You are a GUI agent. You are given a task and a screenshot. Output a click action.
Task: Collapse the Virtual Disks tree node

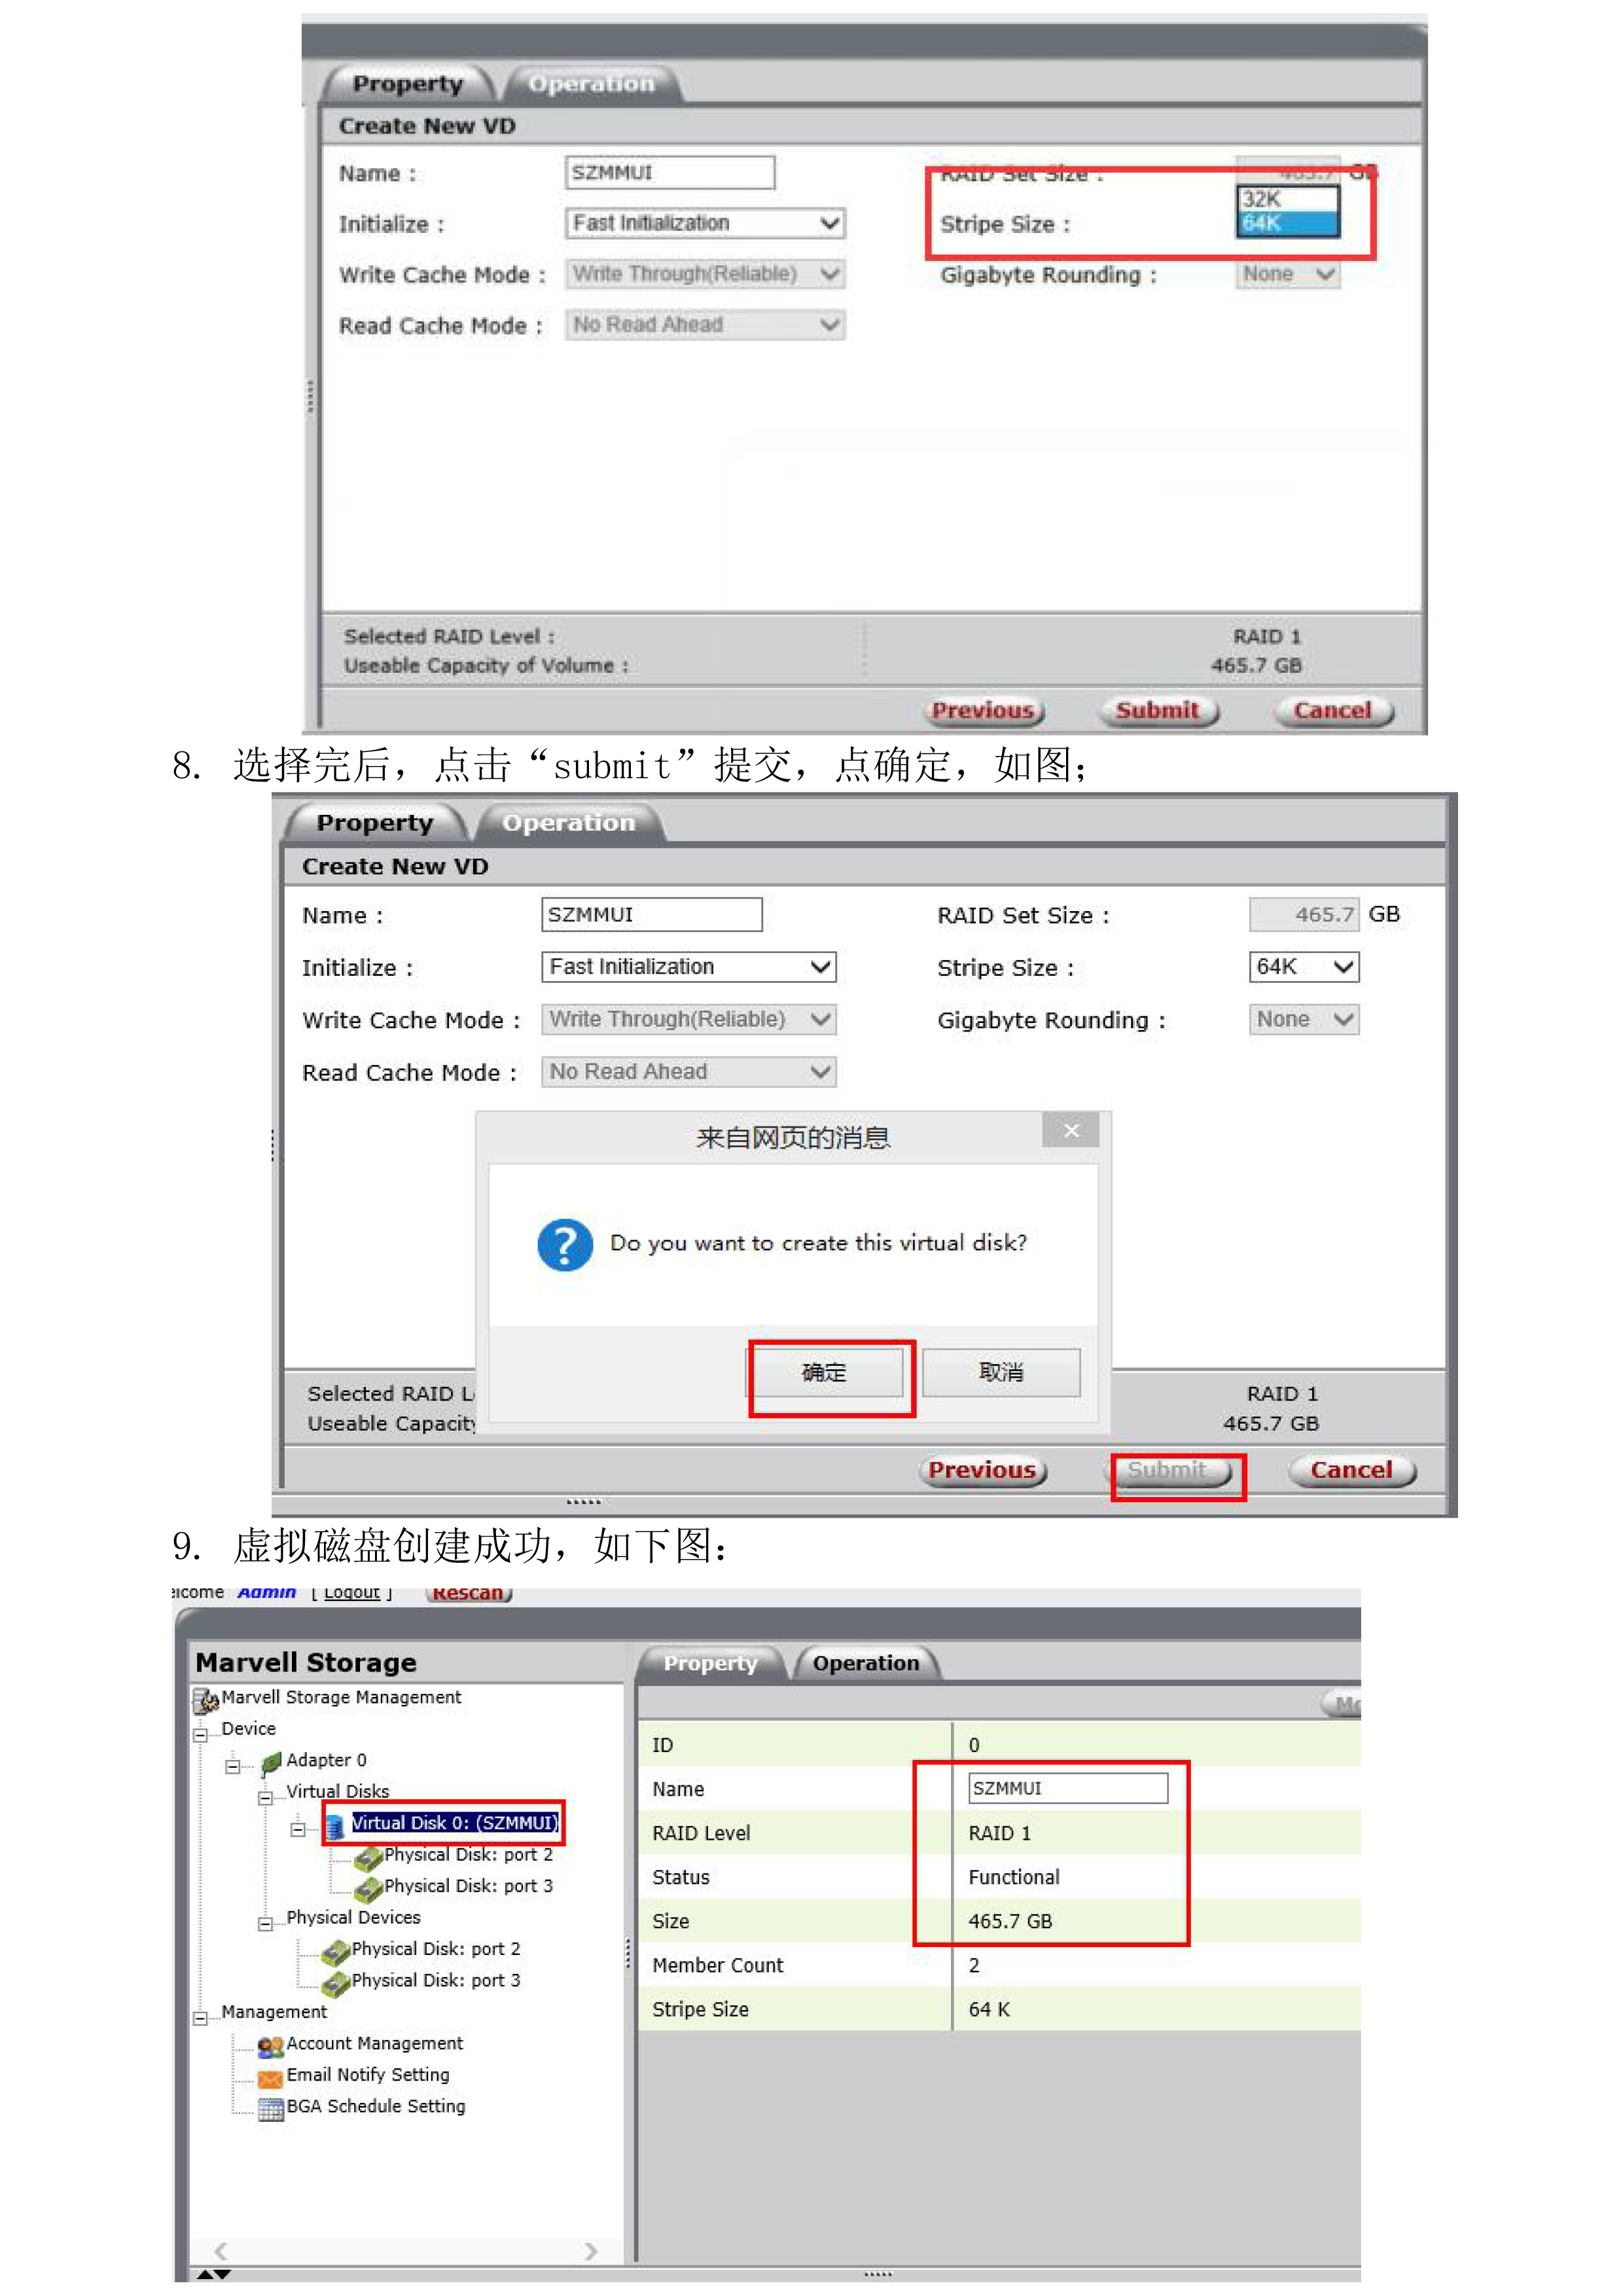point(265,1797)
